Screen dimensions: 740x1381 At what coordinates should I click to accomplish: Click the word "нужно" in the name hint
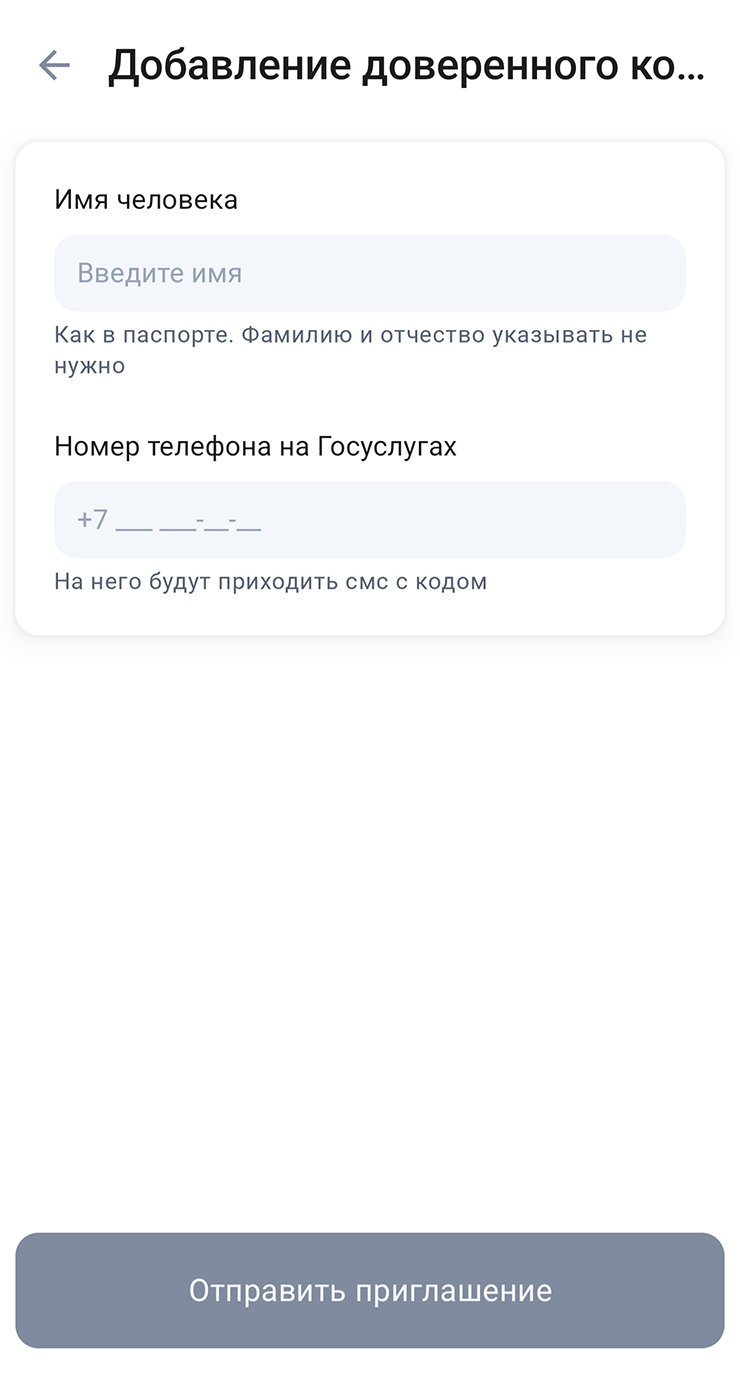[90, 366]
